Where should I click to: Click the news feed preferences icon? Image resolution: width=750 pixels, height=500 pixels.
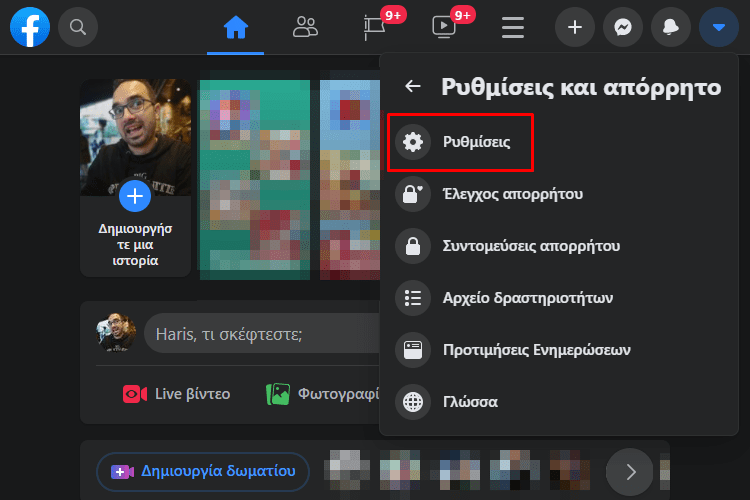413,350
